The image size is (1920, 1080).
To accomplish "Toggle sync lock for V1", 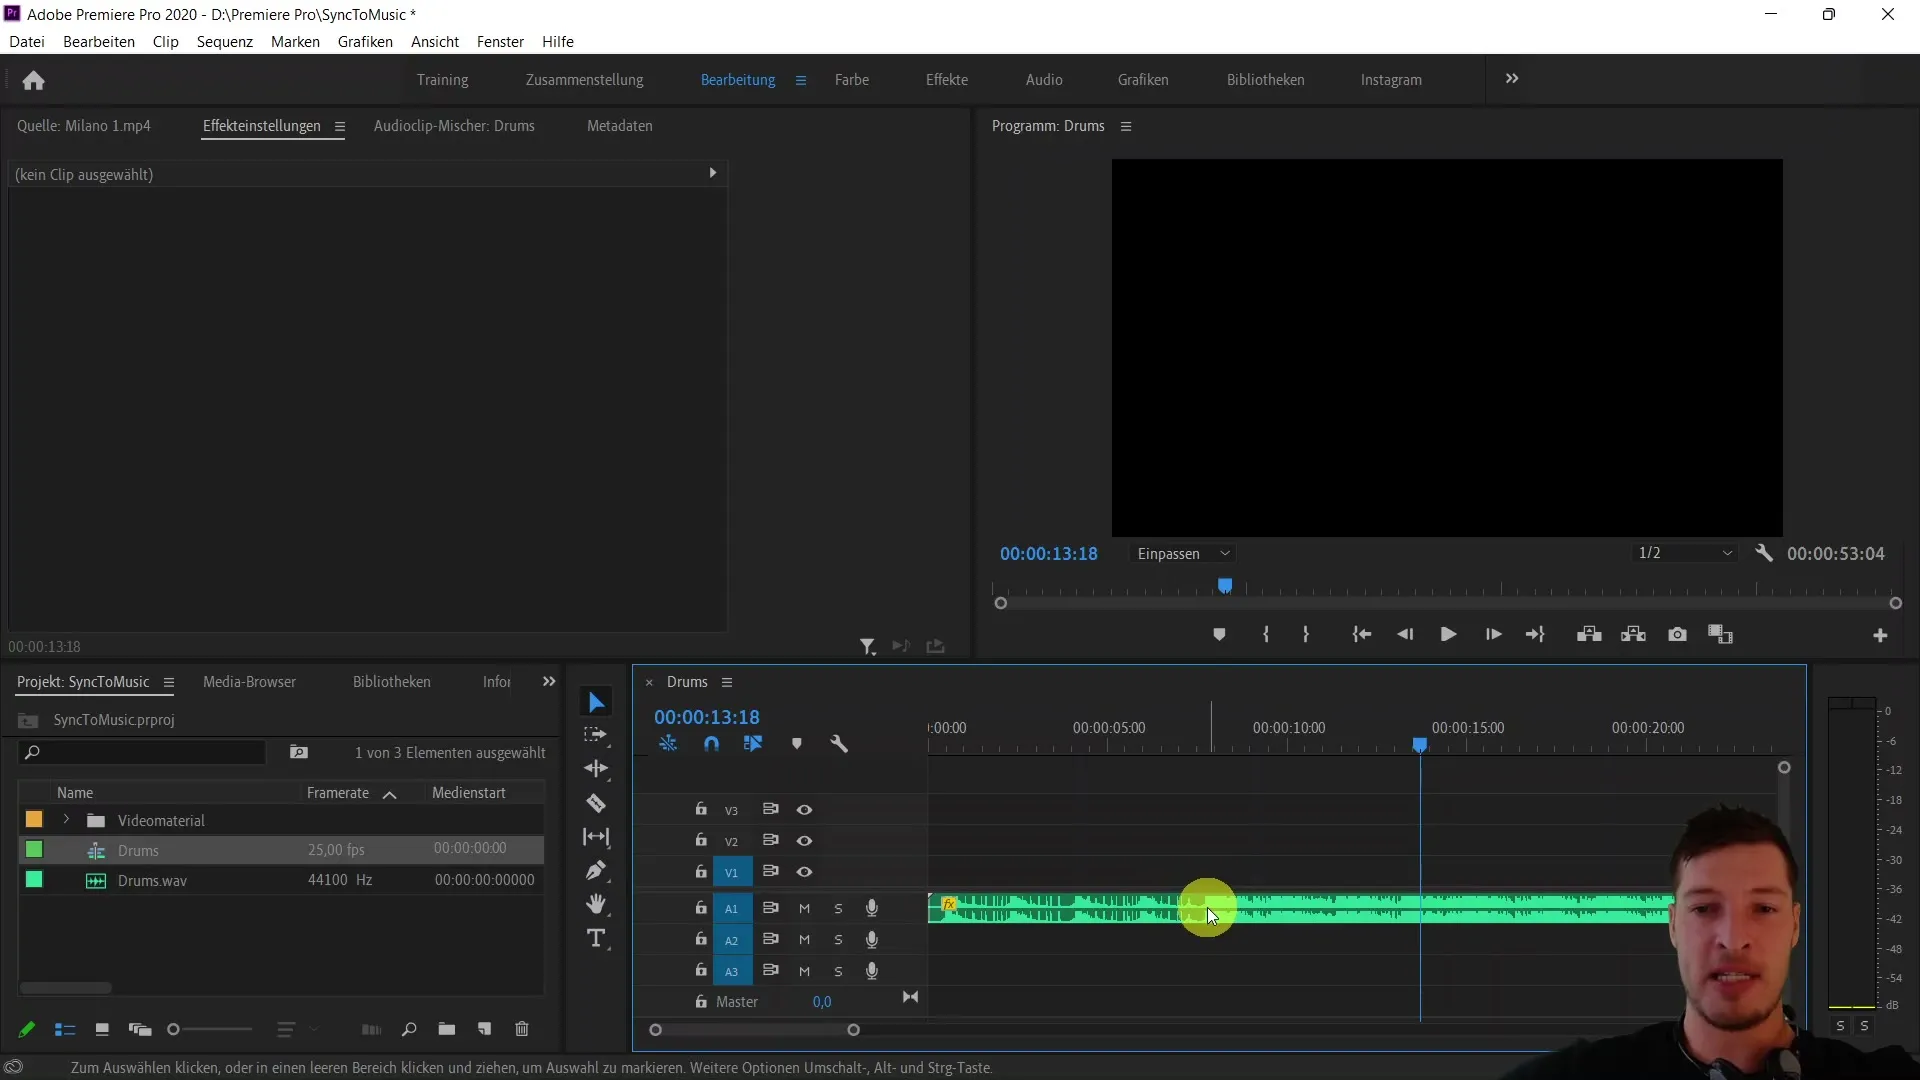I will point(770,871).
